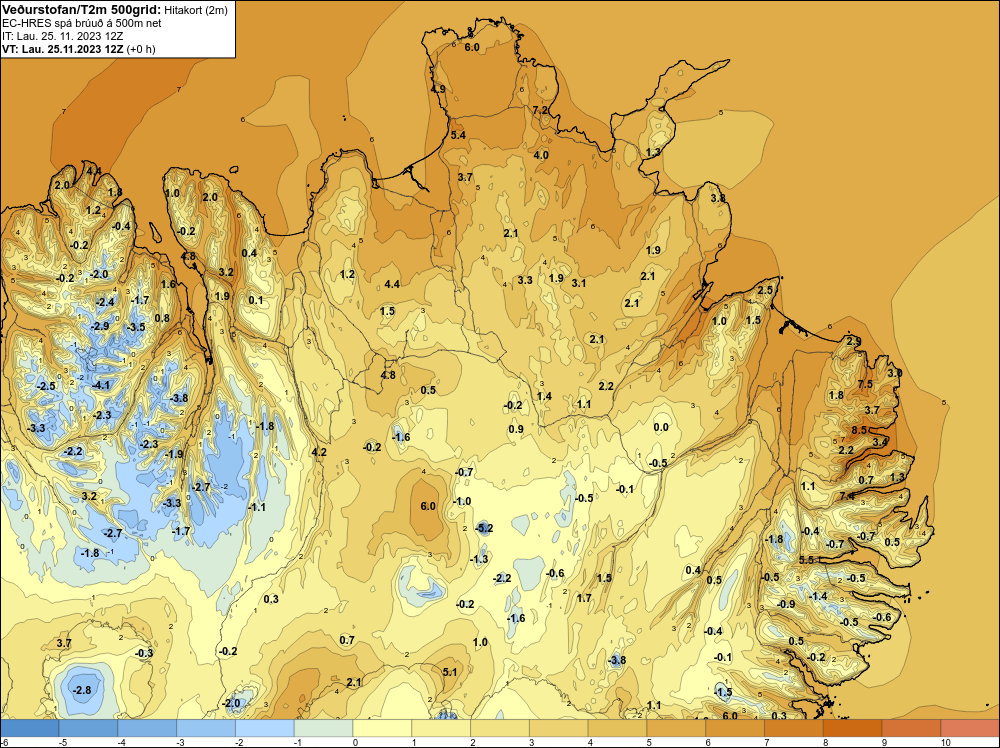1000x748 pixels.
Task: Click the 3.0 temperature value
Action: click(x=895, y=373)
